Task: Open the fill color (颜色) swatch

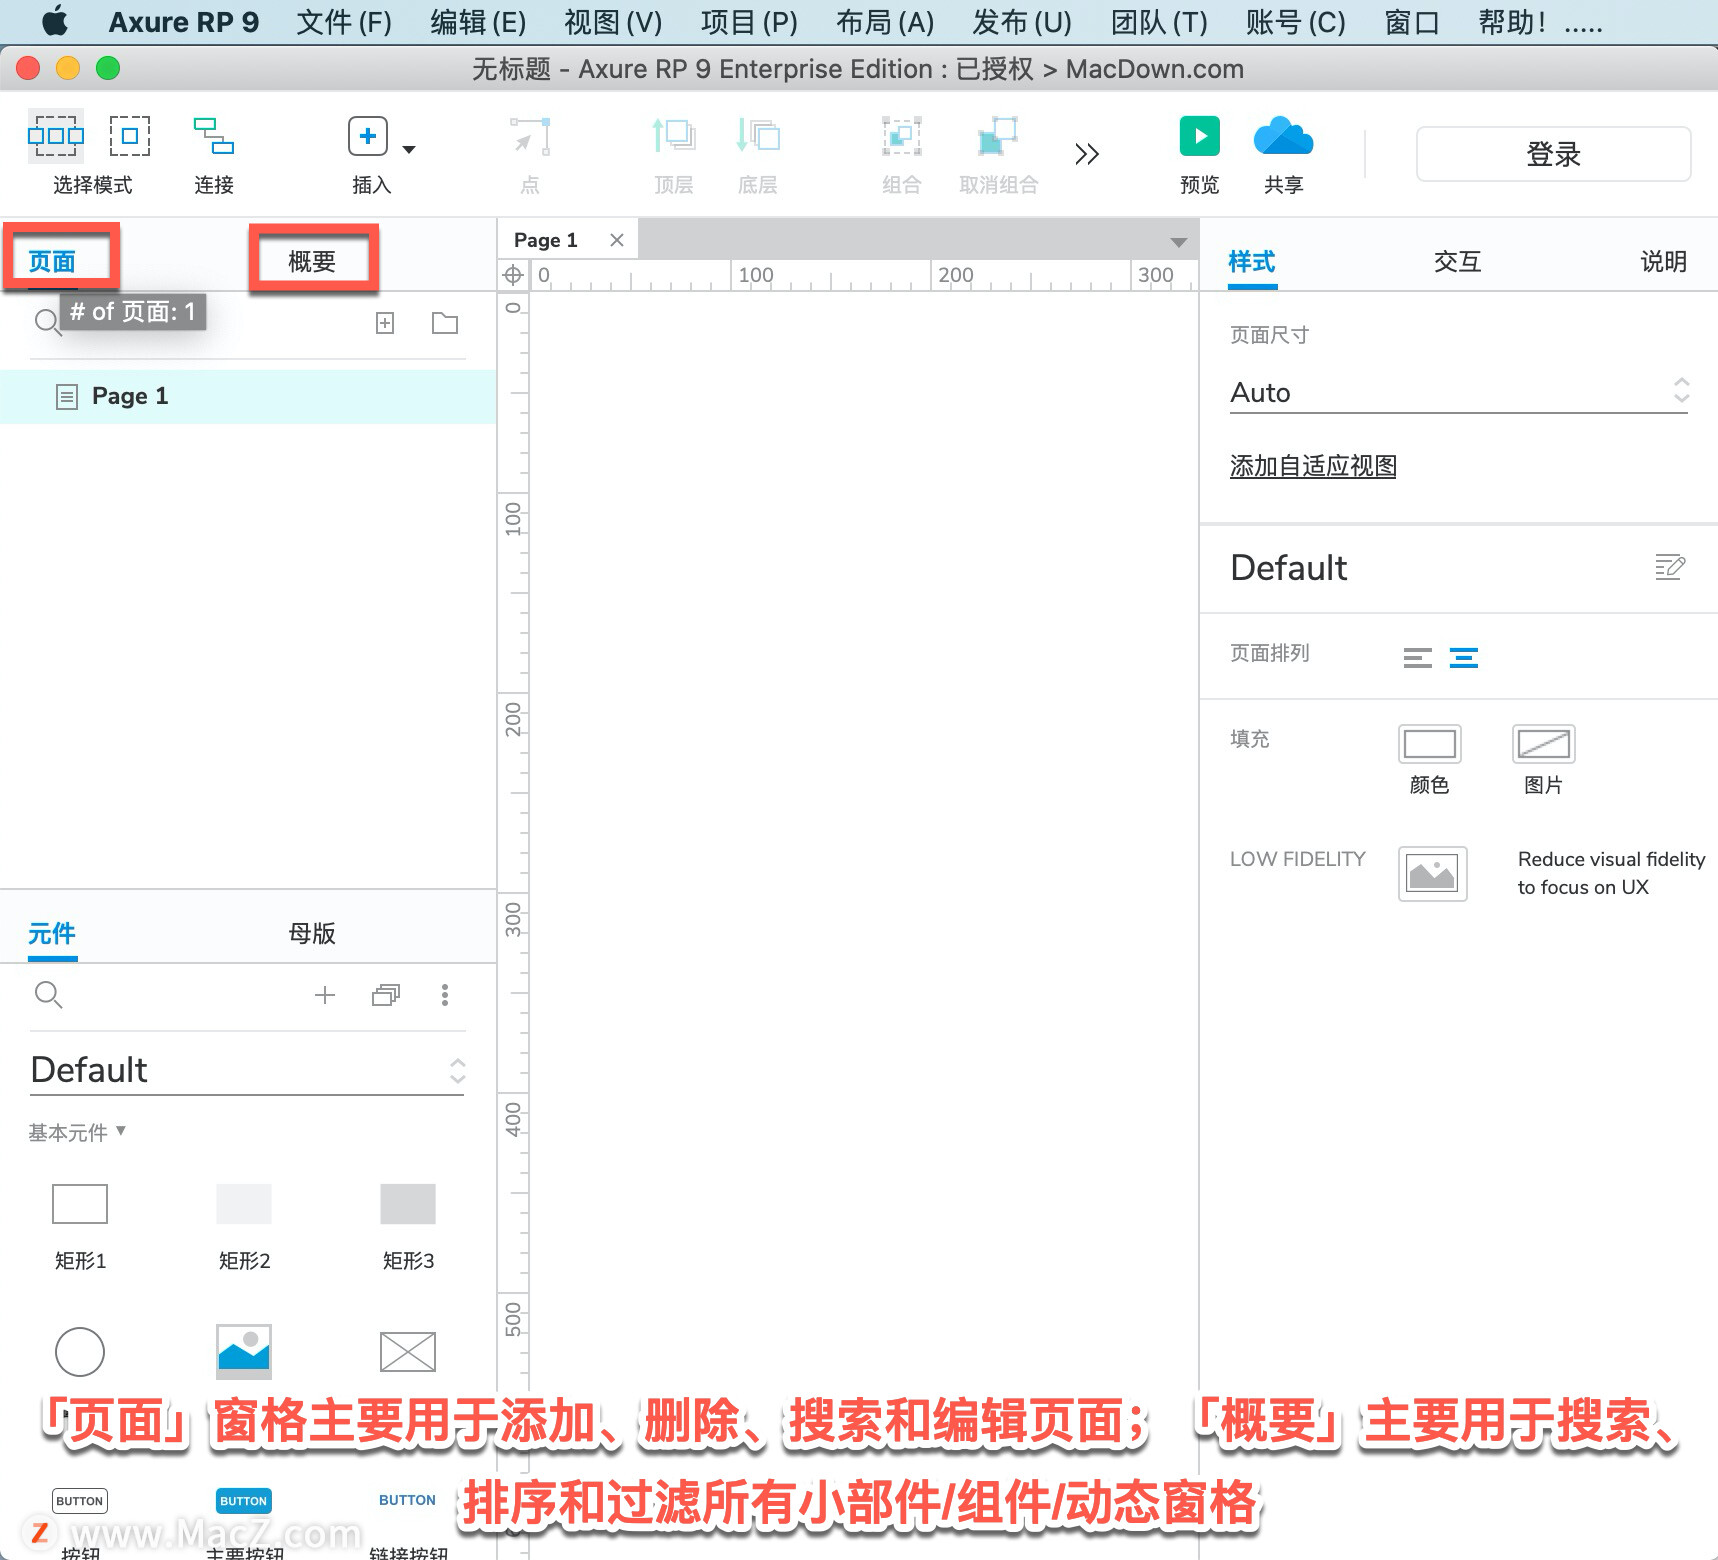Action: tap(1430, 744)
